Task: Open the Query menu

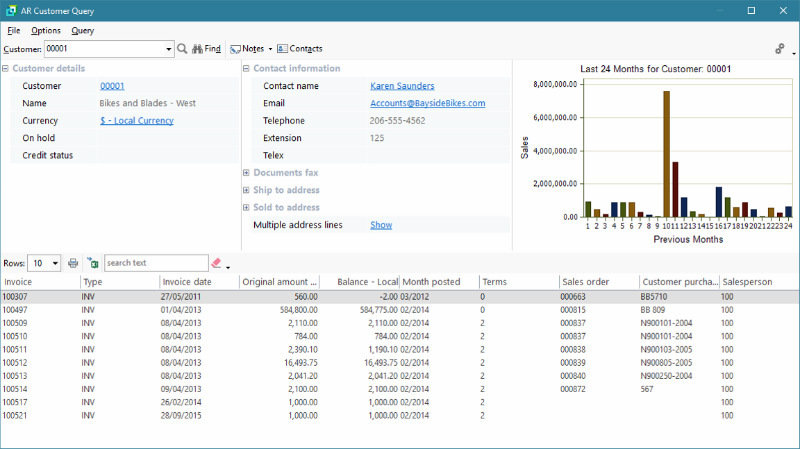Action: [83, 31]
